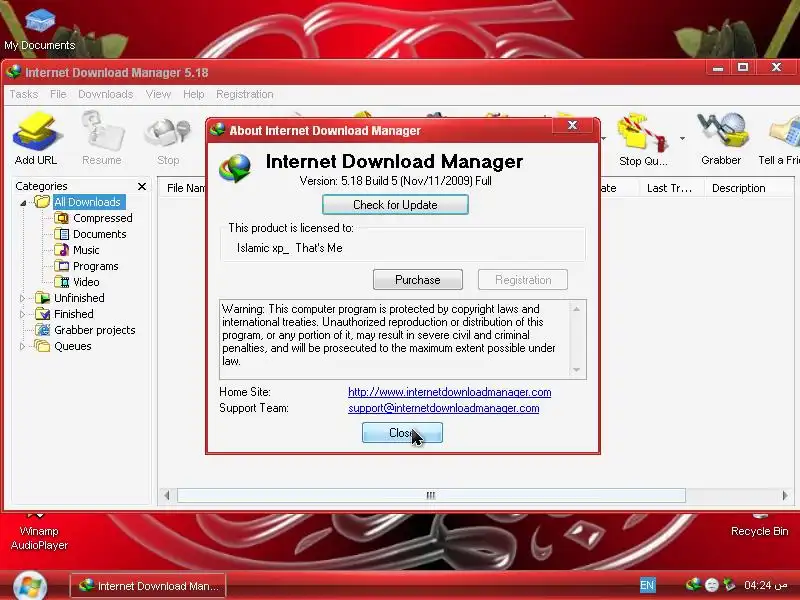Click the Grabber projects icon

click(x=42, y=330)
